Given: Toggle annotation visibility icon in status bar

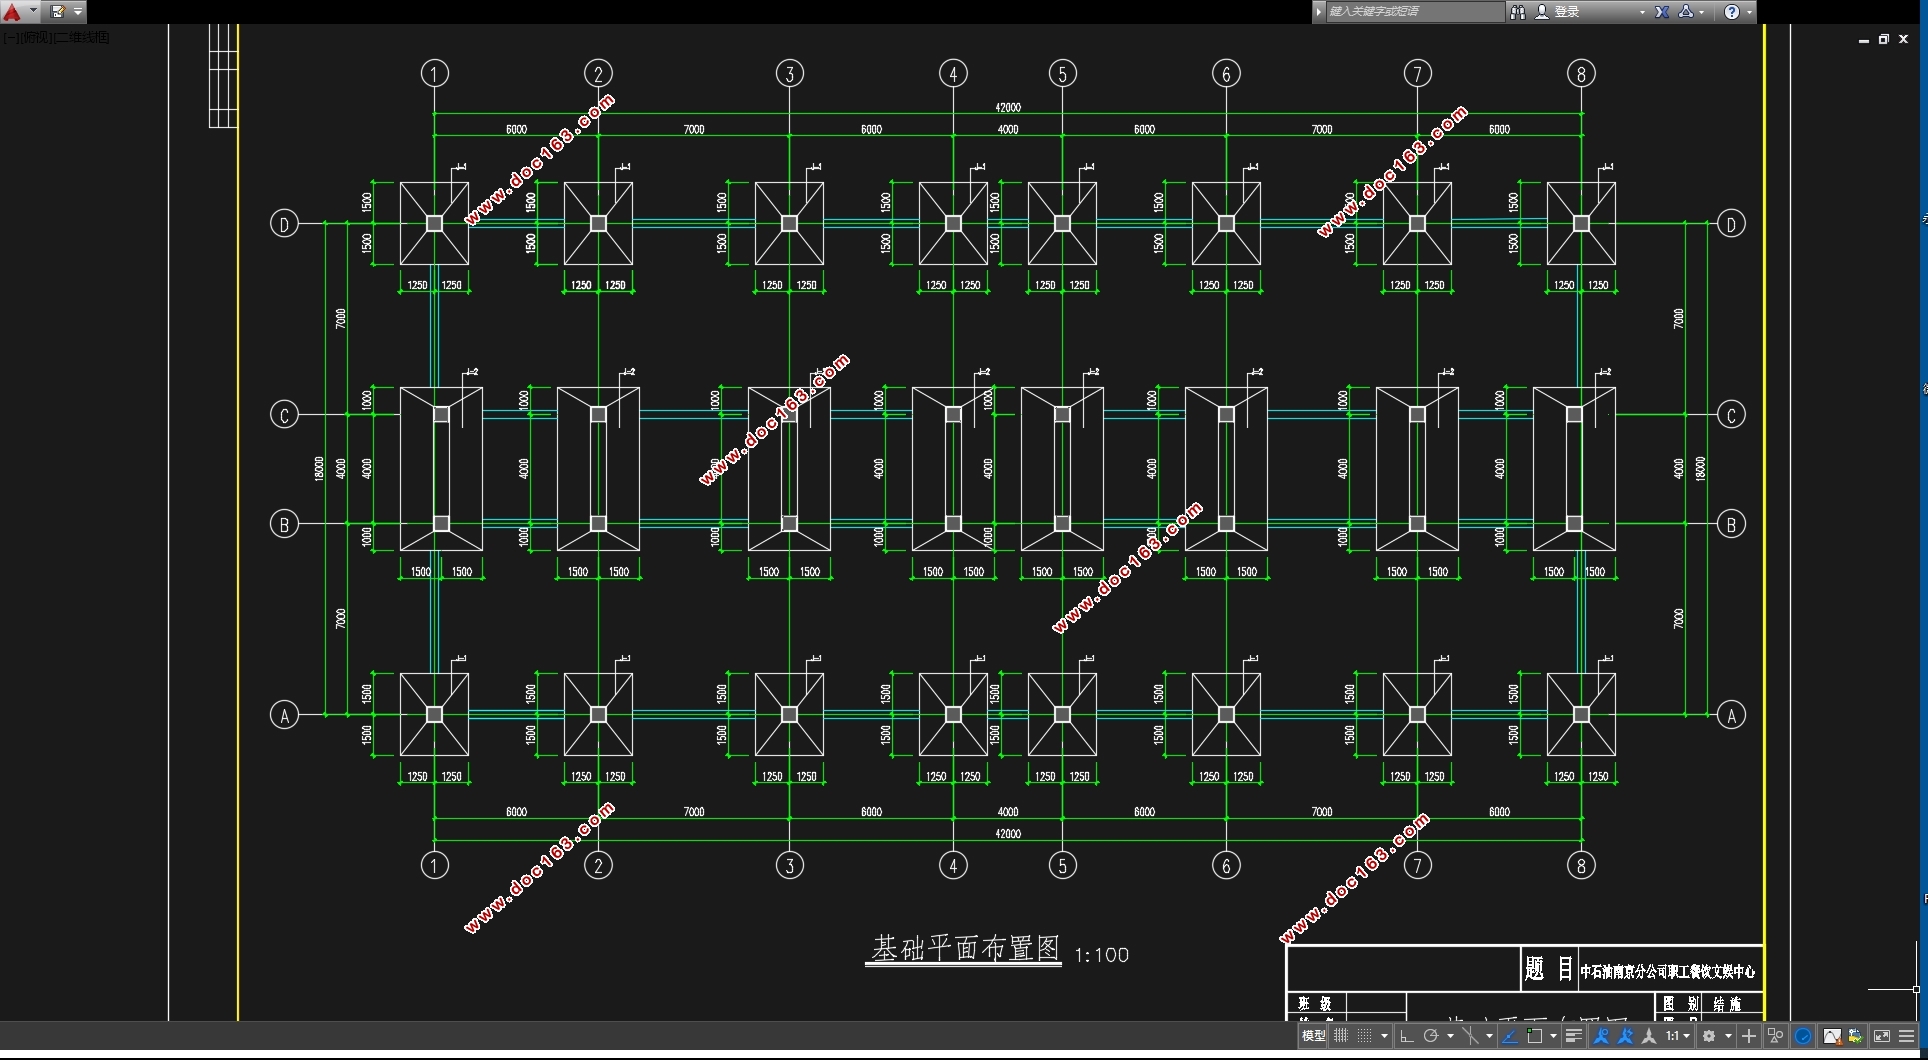Looking at the screenshot, I should tap(1601, 1036).
